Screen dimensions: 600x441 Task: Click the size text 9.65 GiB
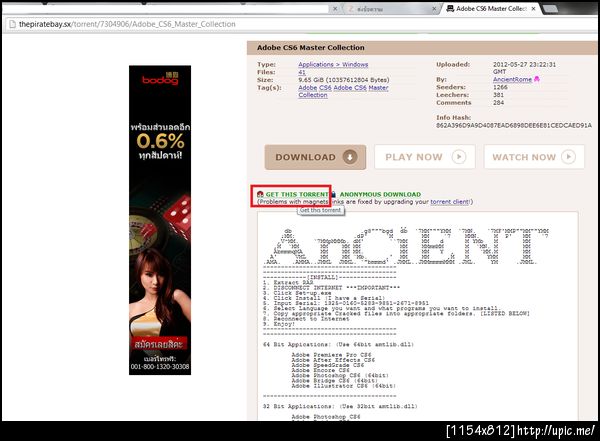tap(344, 80)
